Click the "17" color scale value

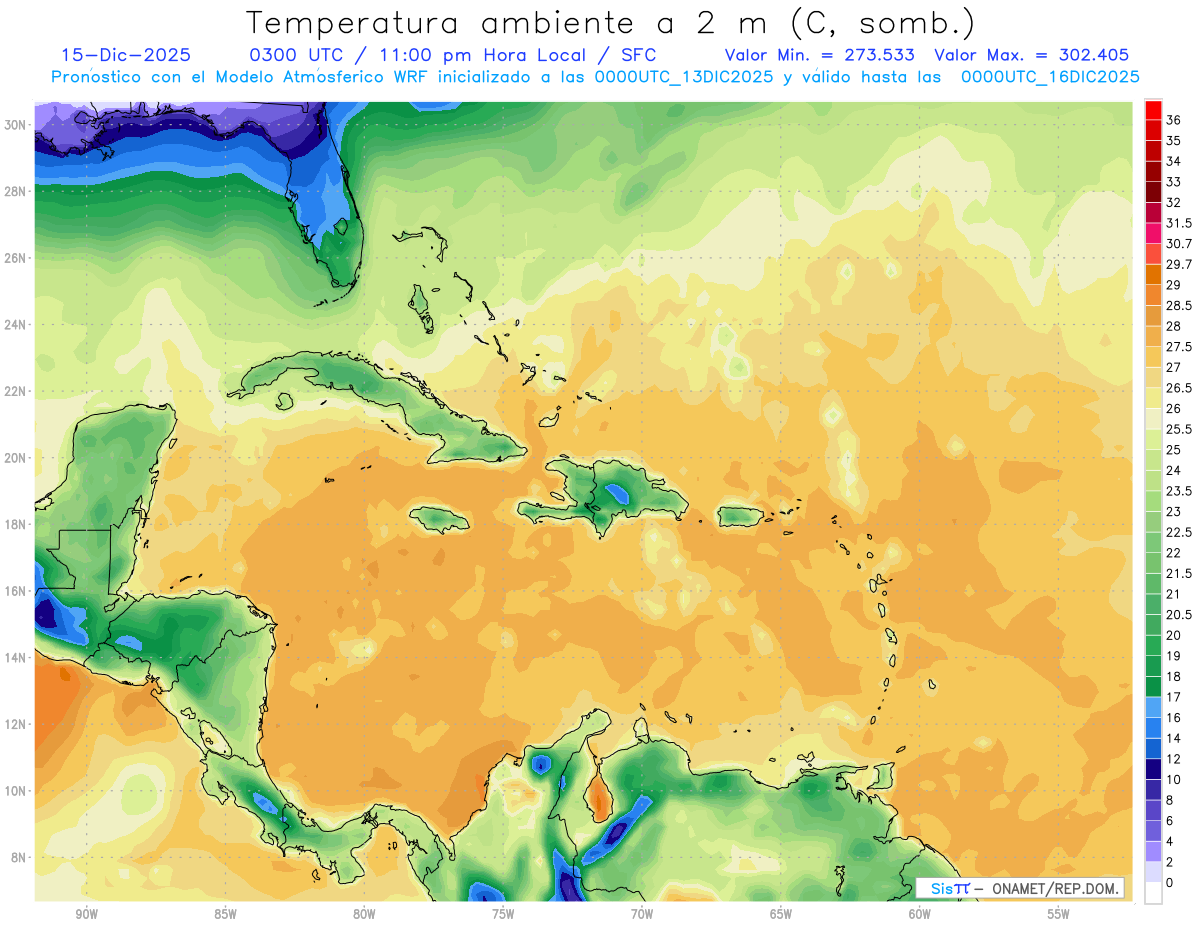click(1174, 697)
